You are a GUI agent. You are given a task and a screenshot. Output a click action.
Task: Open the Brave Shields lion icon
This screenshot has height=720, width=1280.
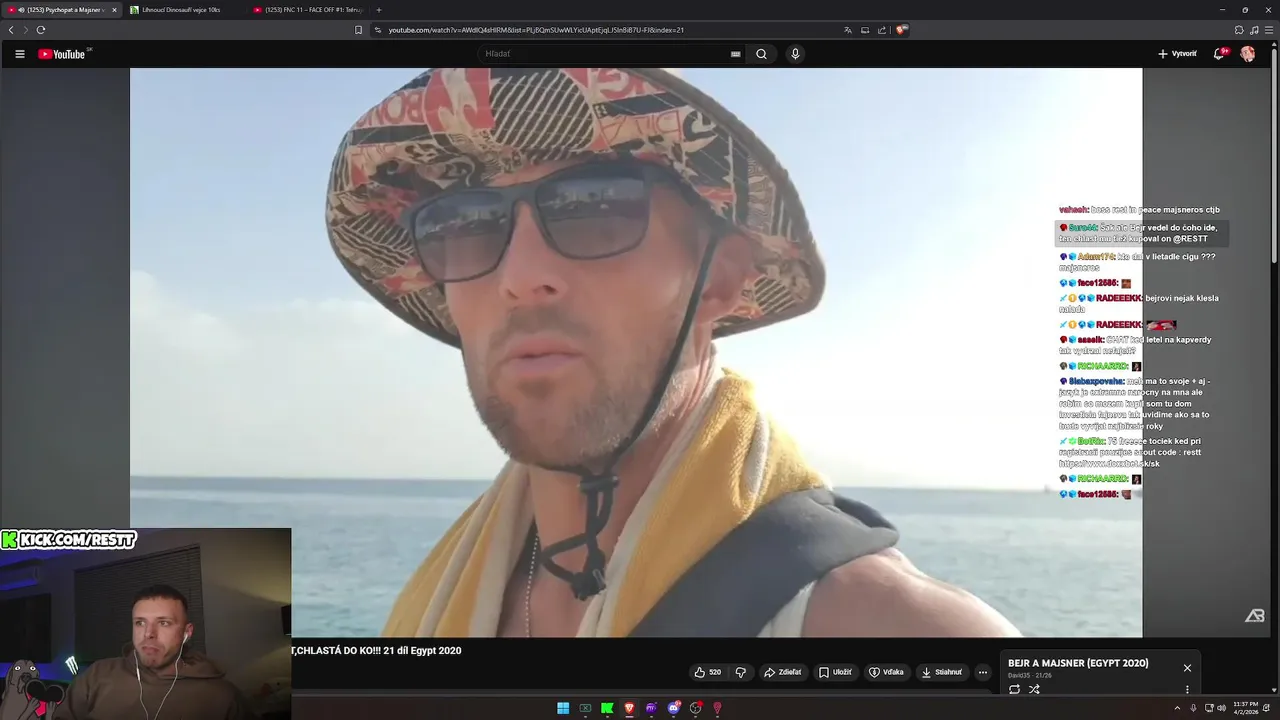click(901, 30)
